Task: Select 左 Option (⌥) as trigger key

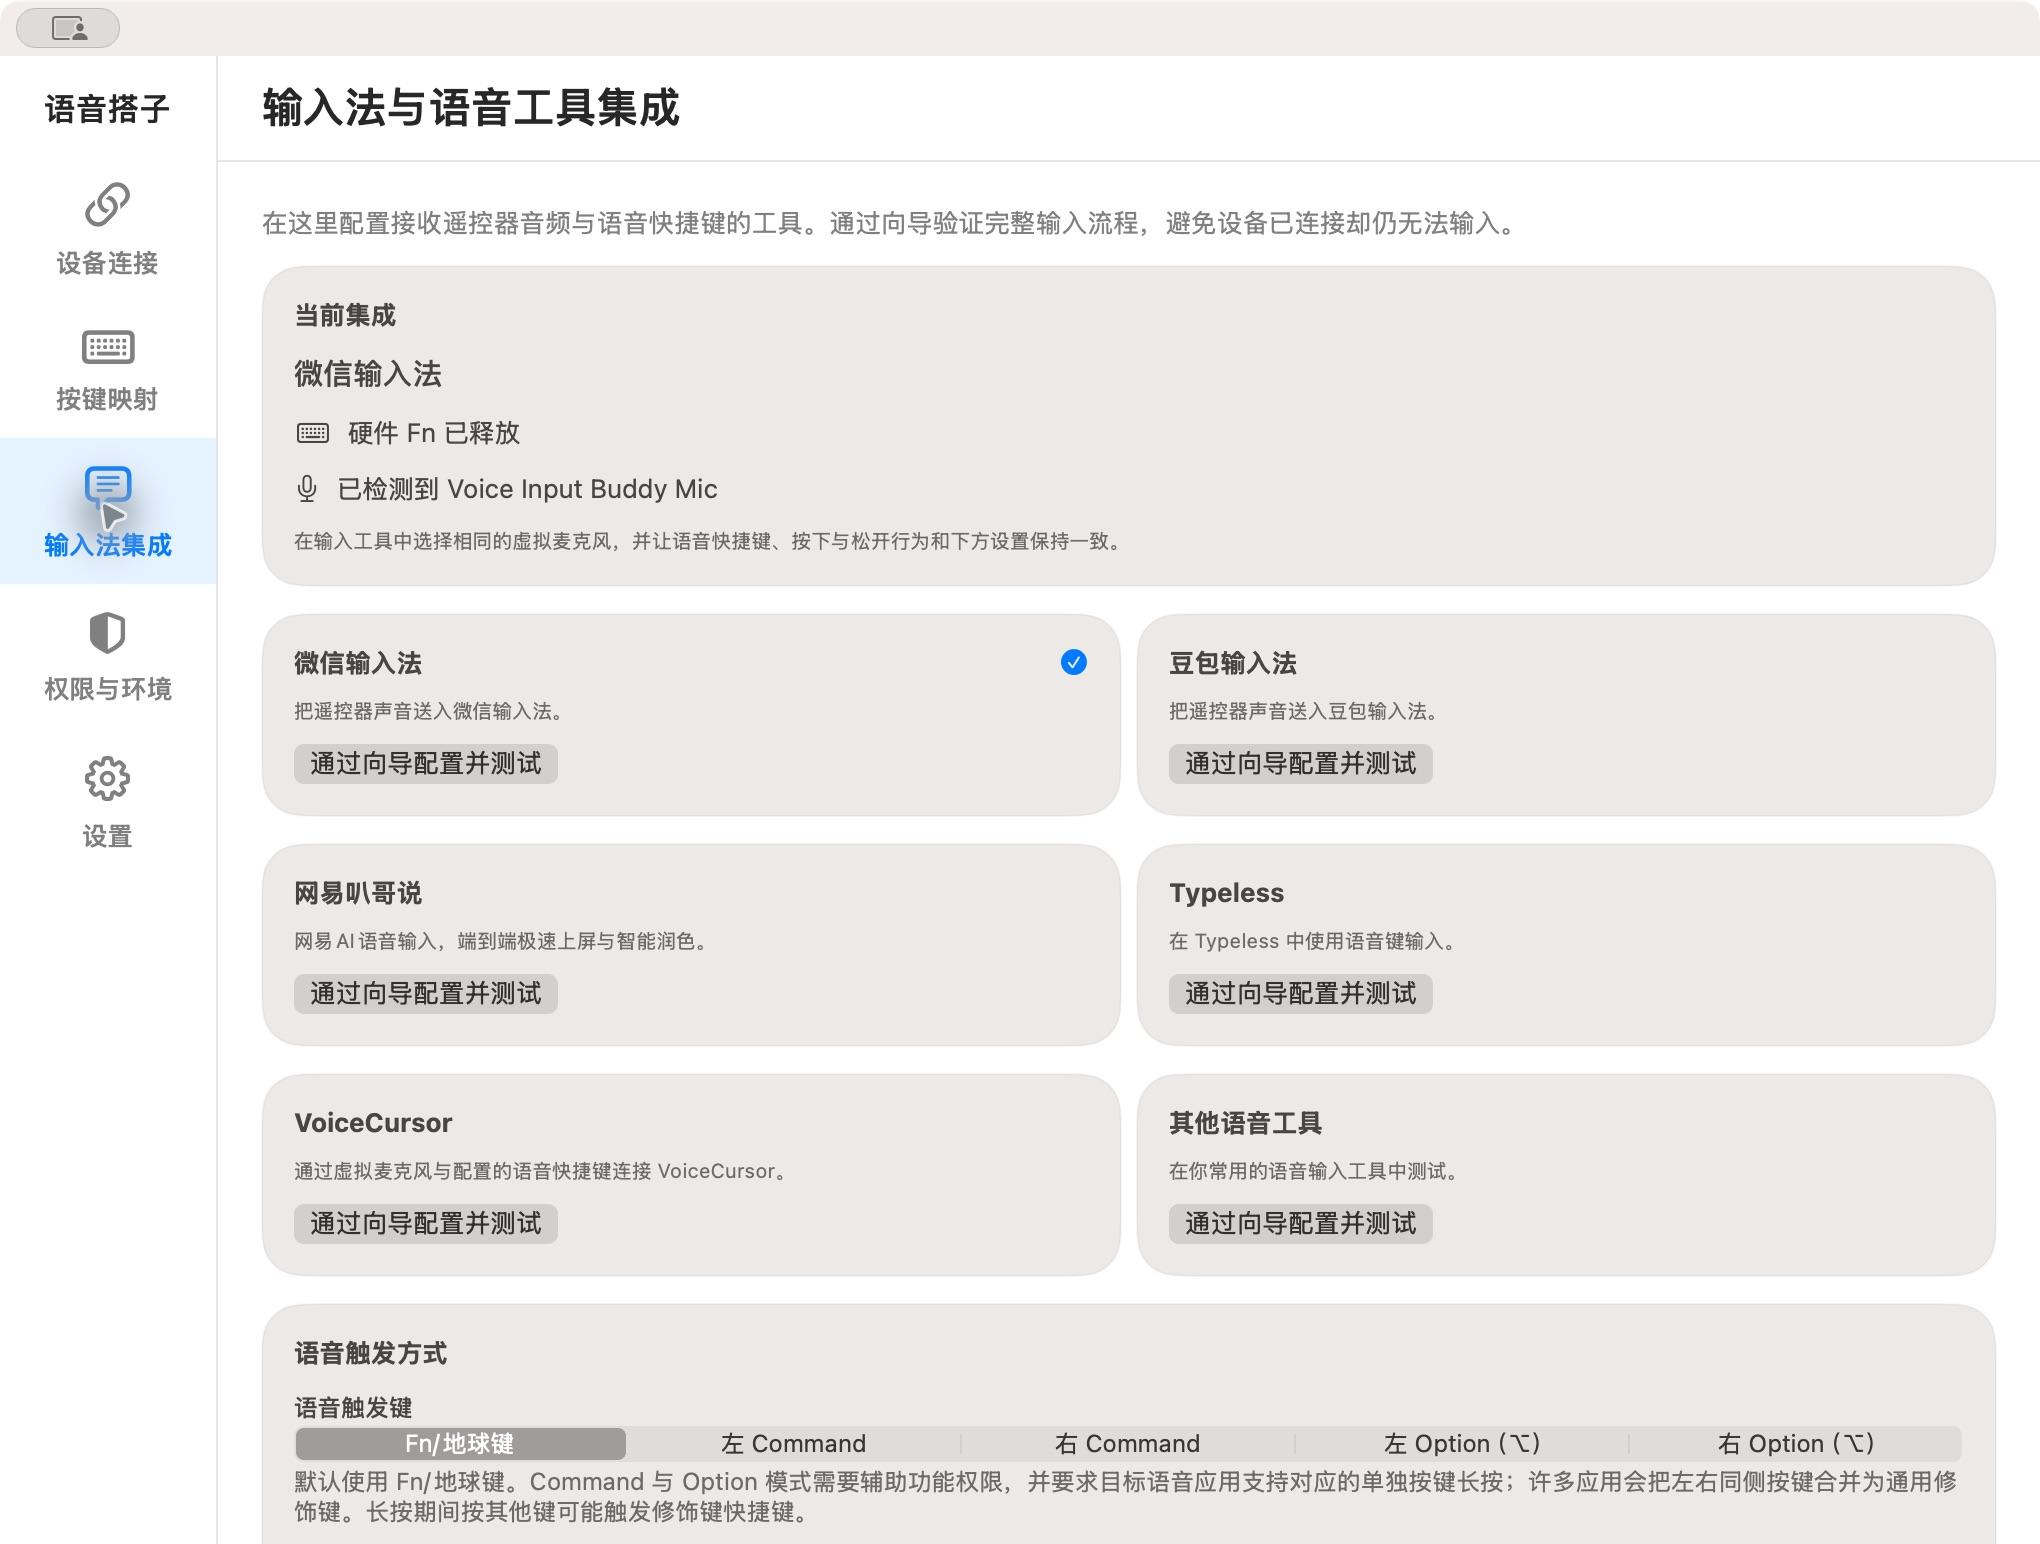Action: (x=1462, y=1444)
